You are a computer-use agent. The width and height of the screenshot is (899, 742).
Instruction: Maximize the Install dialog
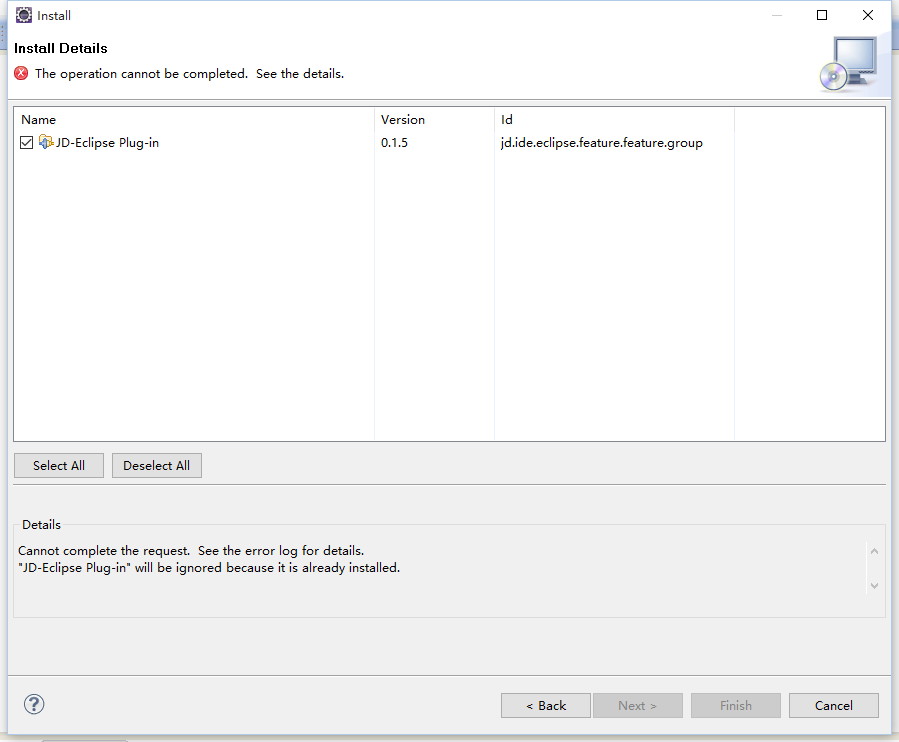[x=822, y=15]
